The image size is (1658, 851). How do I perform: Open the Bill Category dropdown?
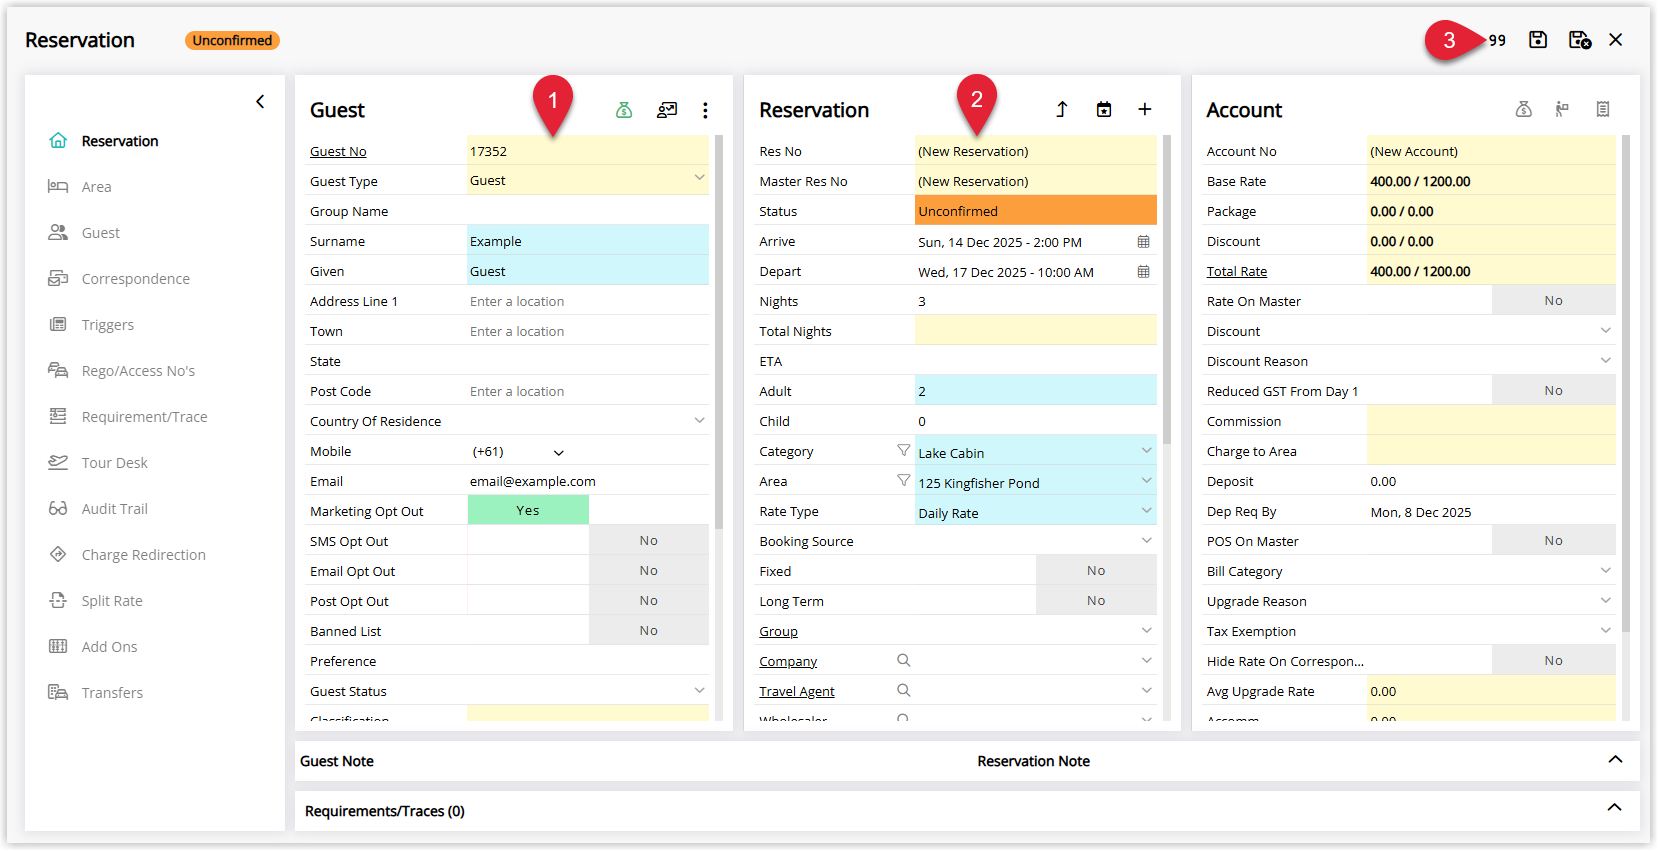(1492, 570)
